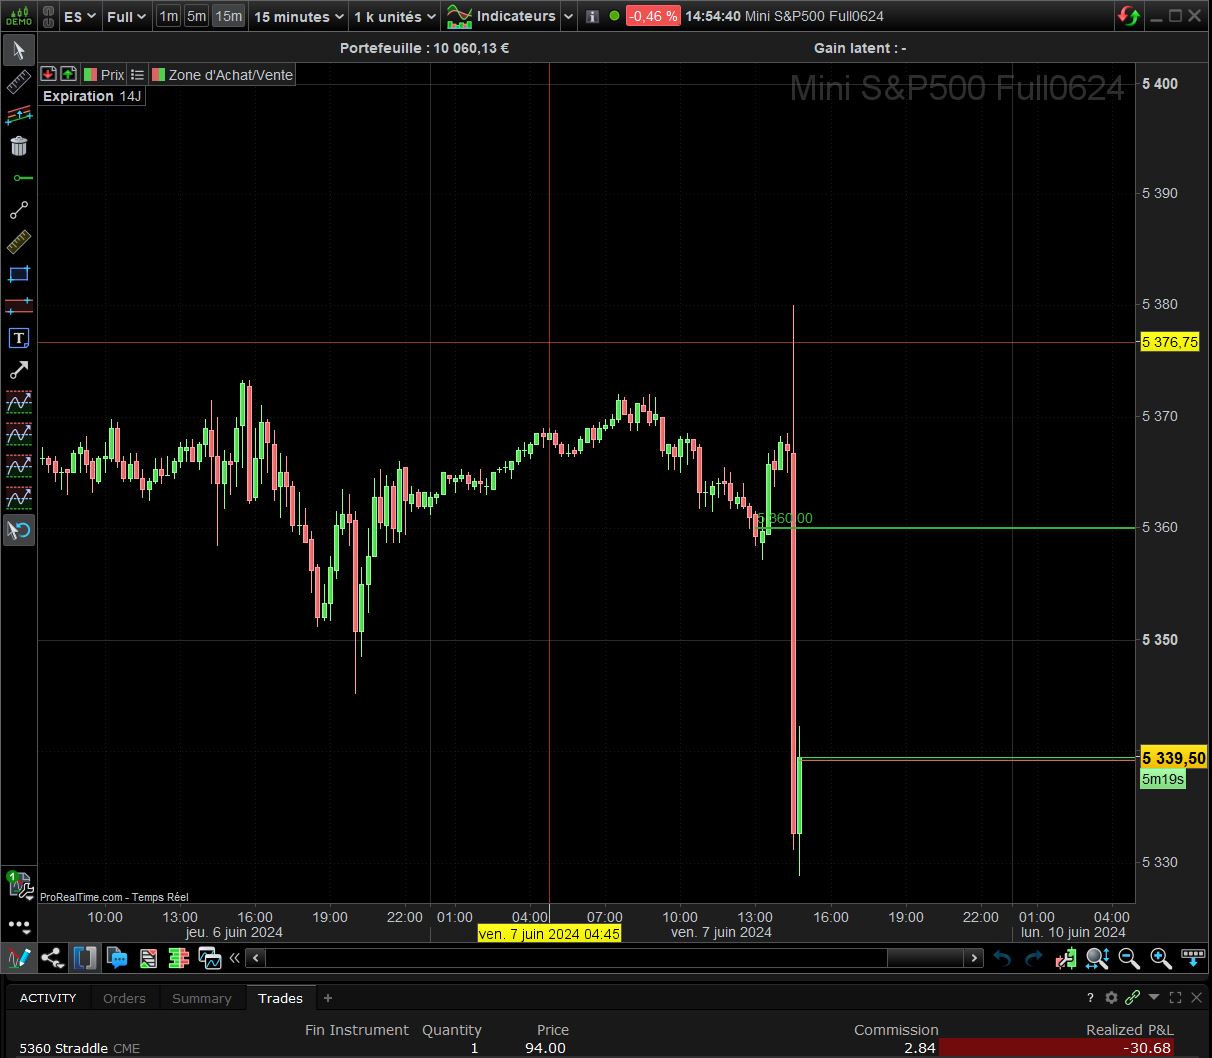Open the detached chart window icon
1212x1058 pixels.
click(210, 958)
